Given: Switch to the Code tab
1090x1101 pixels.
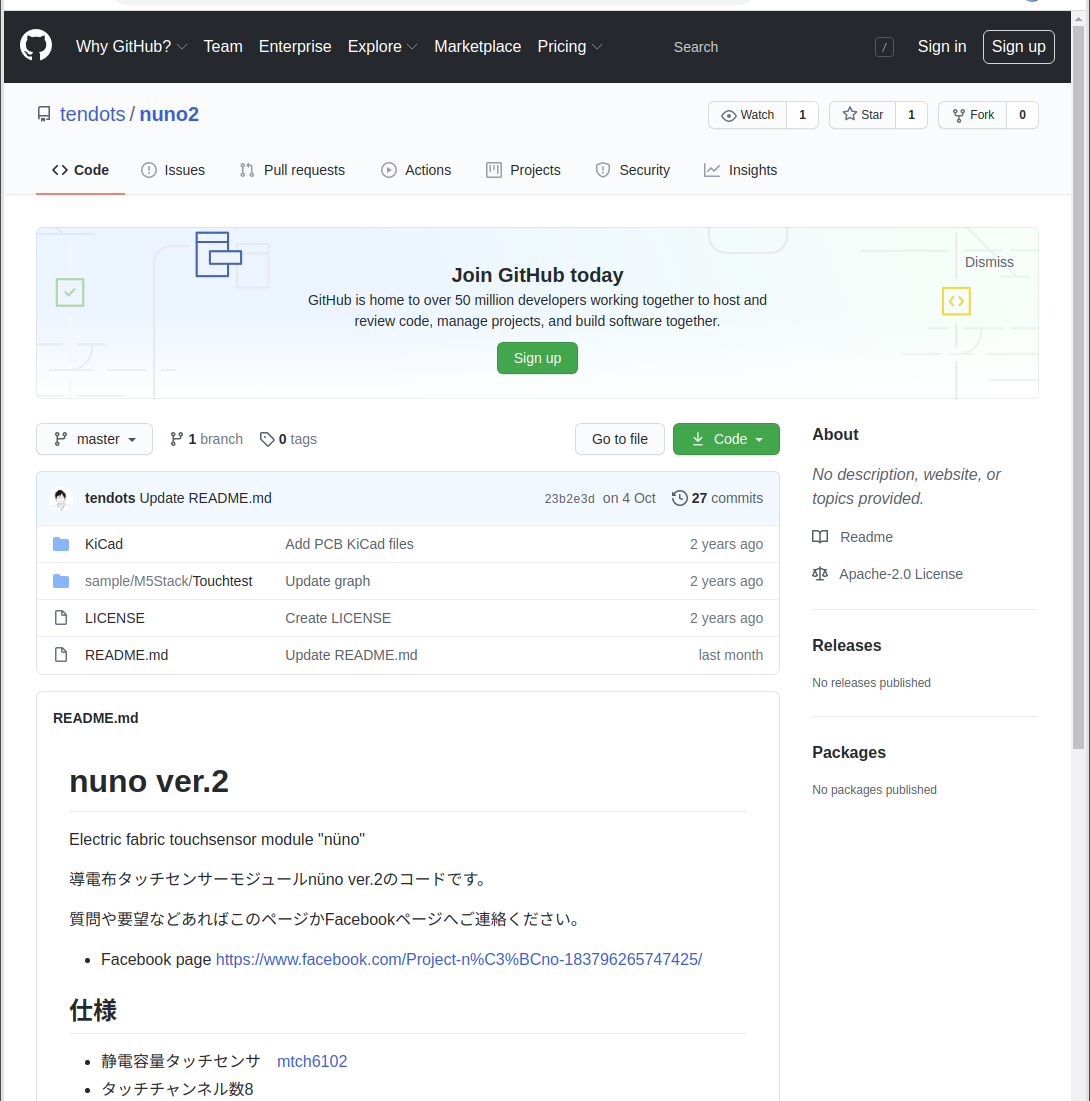Looking at the screenshot, I should pos(80,171).
